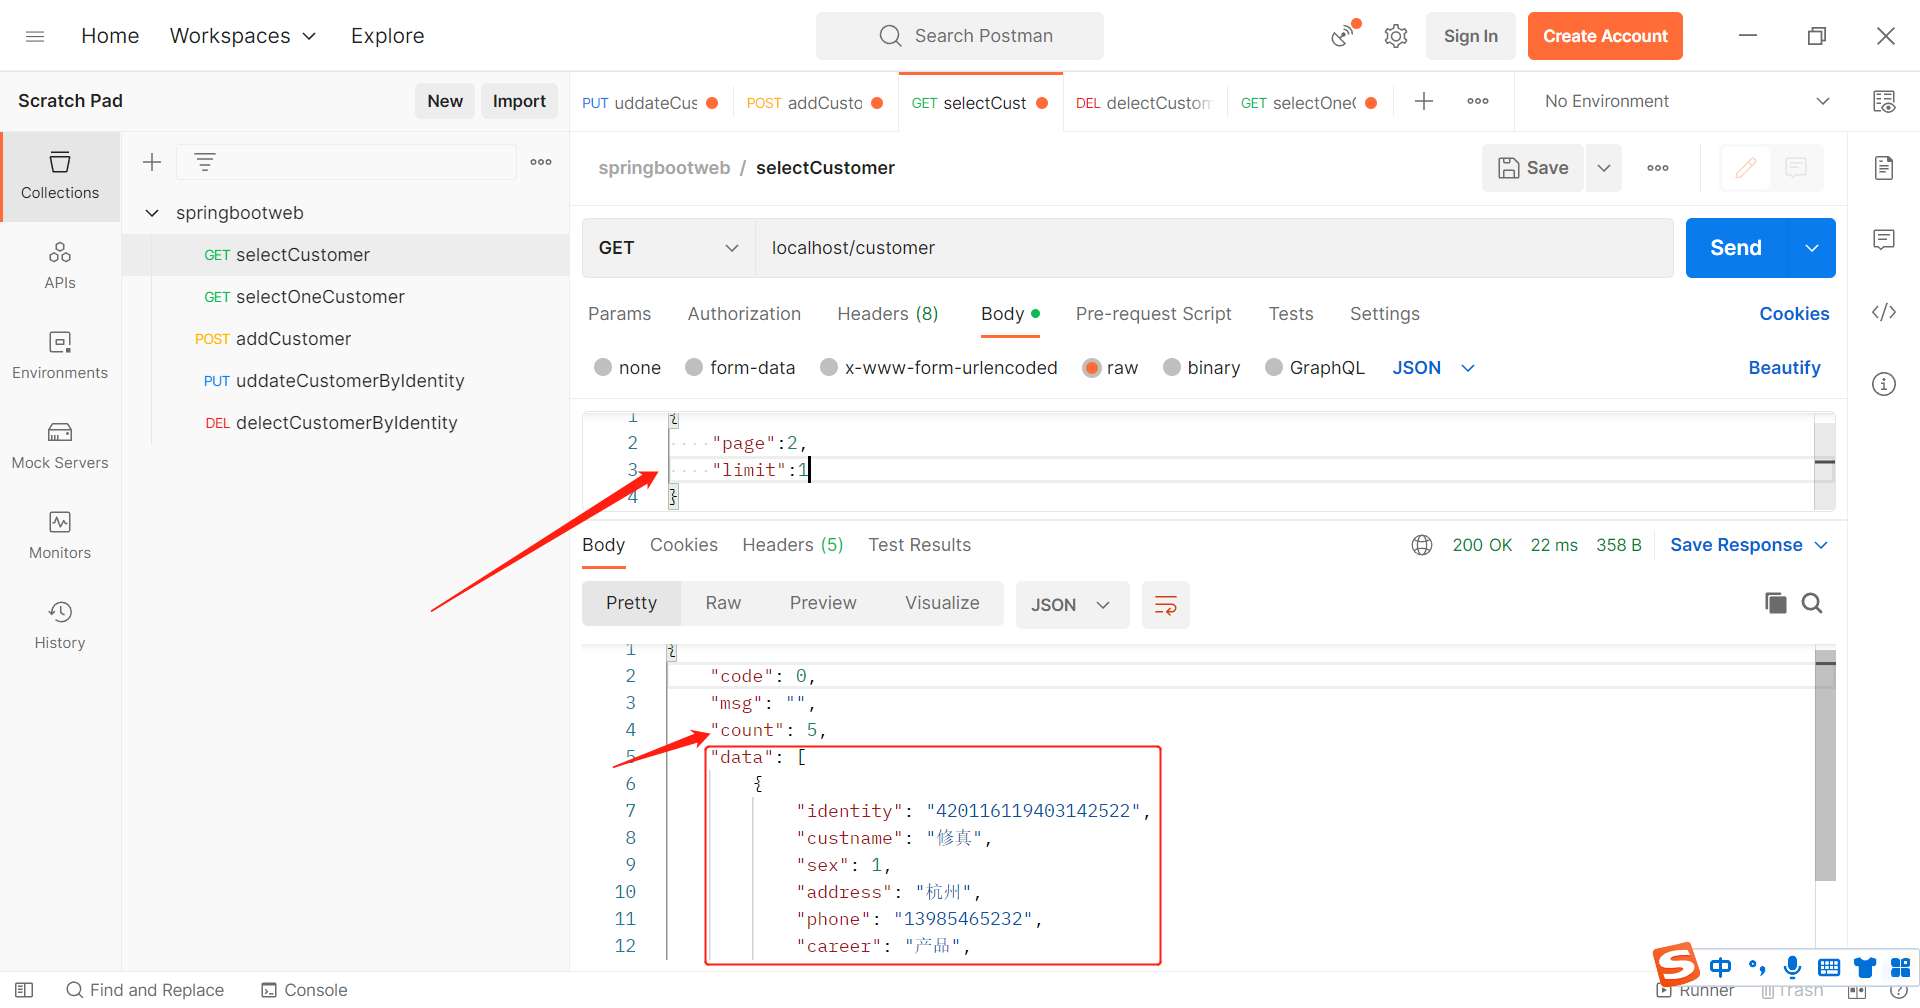Open the Pre-request Script tab
The height and width of the screenshot is (1008, 1920).
coord(1153,314)
